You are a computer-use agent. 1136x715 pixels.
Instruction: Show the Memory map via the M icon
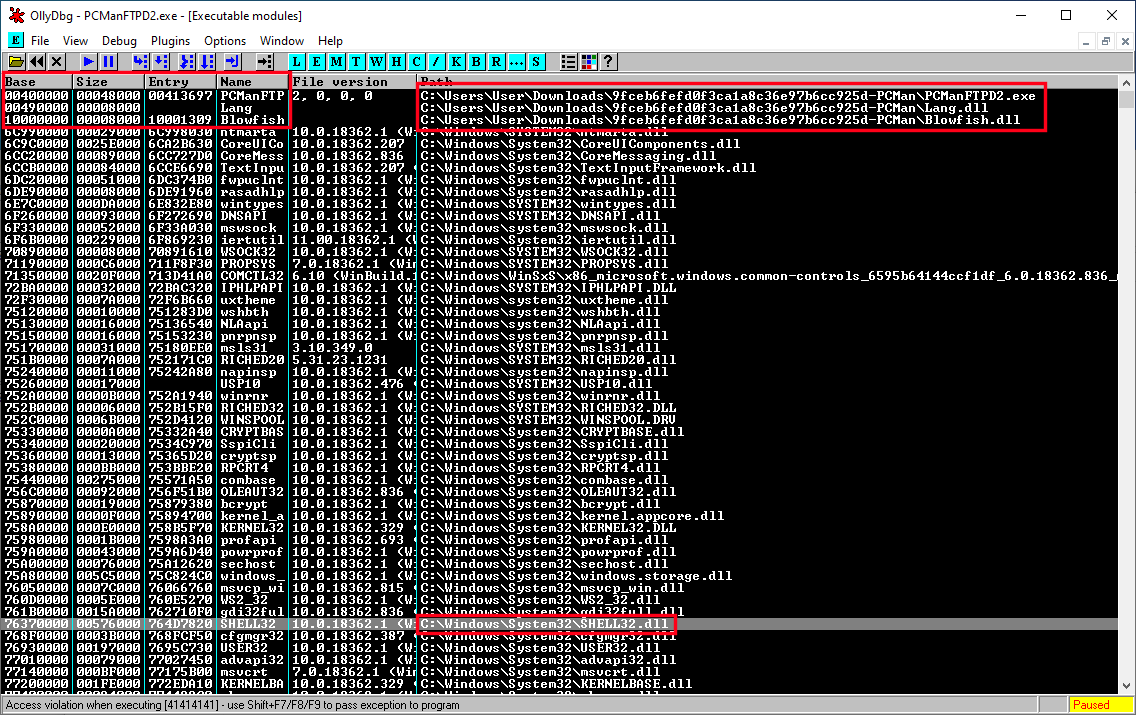click(336, 62)
